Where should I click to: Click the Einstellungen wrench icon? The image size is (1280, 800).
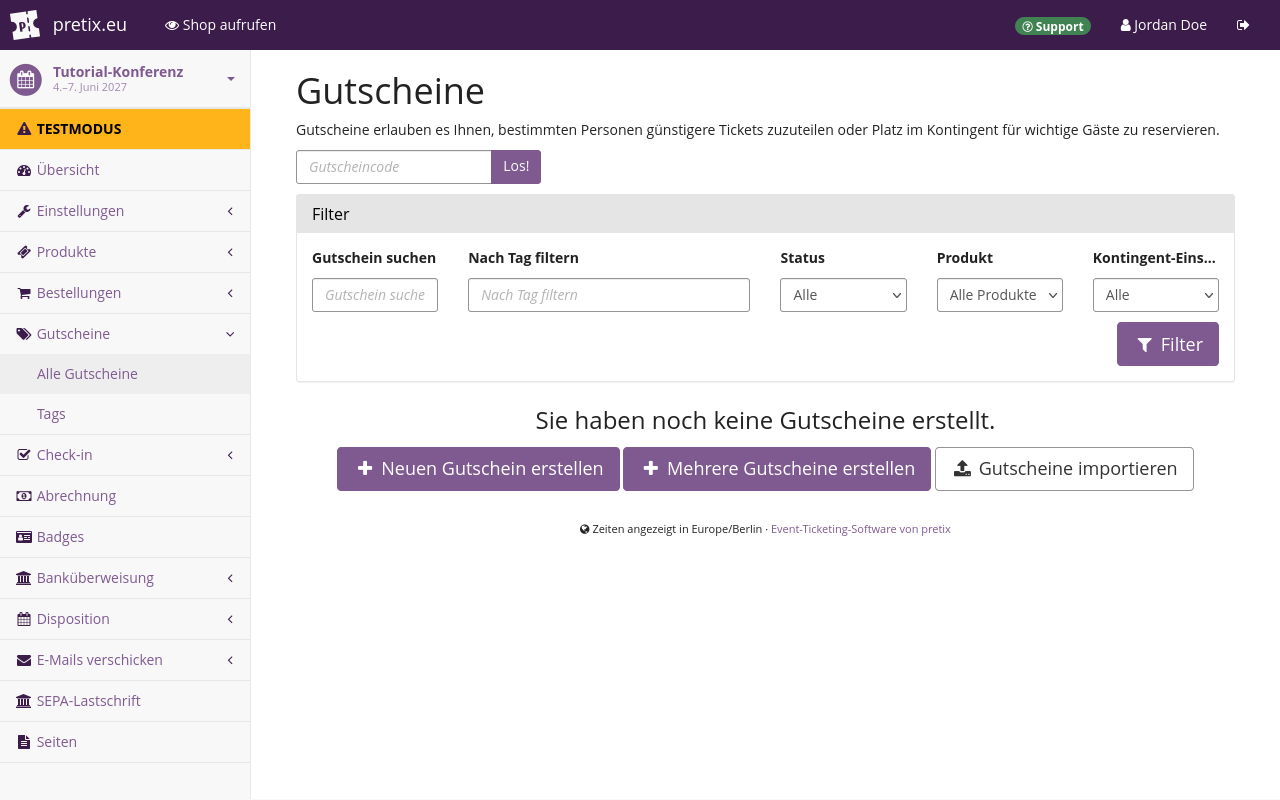pyautogui.click(x=24, y=211)
